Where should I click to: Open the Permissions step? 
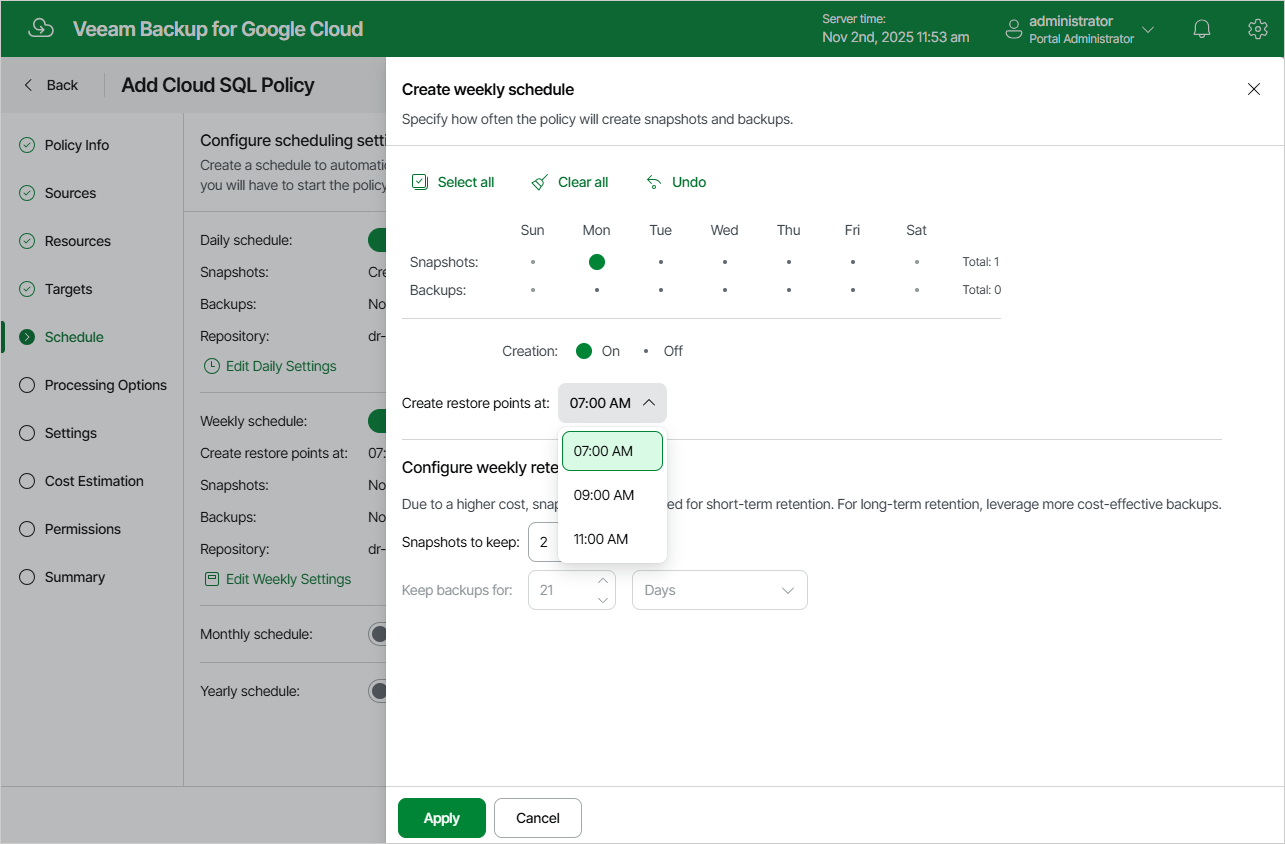[x=83, y=529]
